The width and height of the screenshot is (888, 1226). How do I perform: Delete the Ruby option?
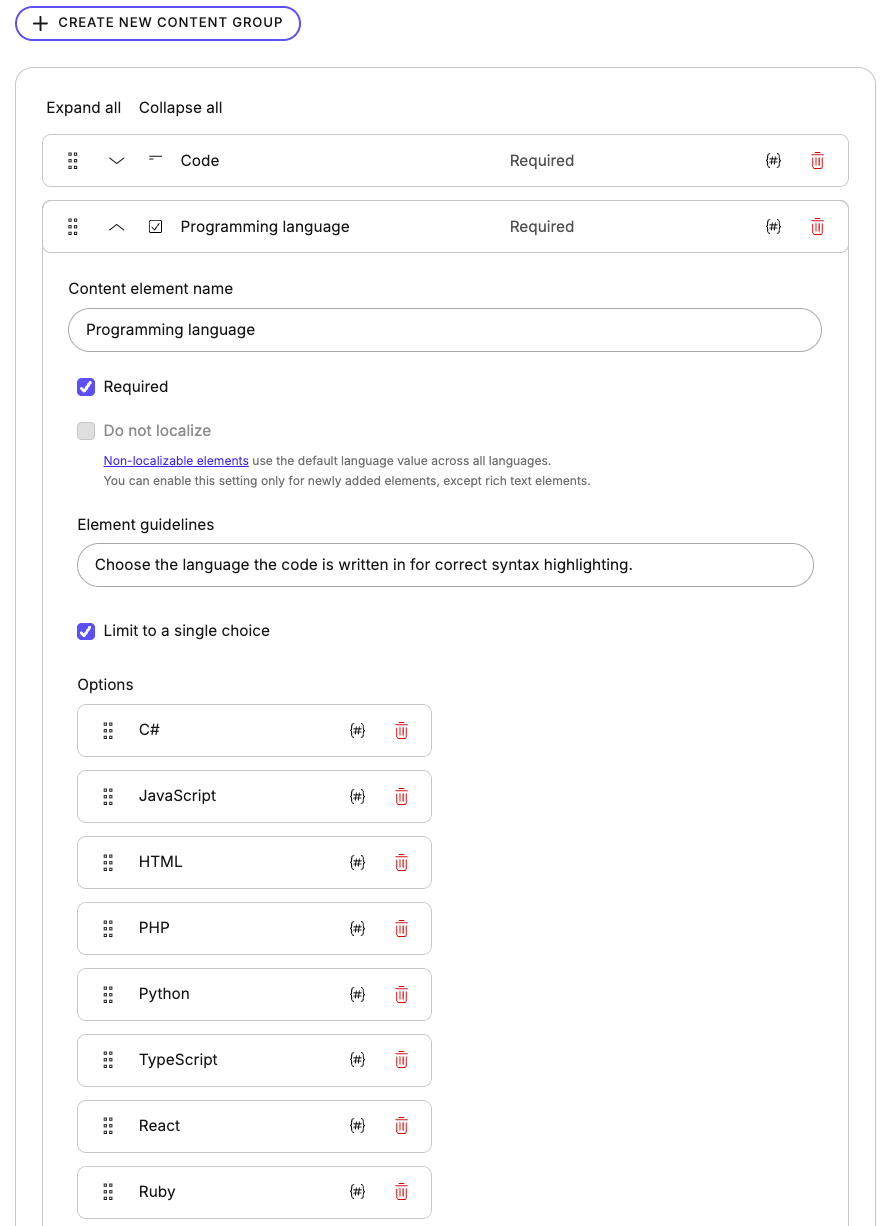(x=401, y=1192)
